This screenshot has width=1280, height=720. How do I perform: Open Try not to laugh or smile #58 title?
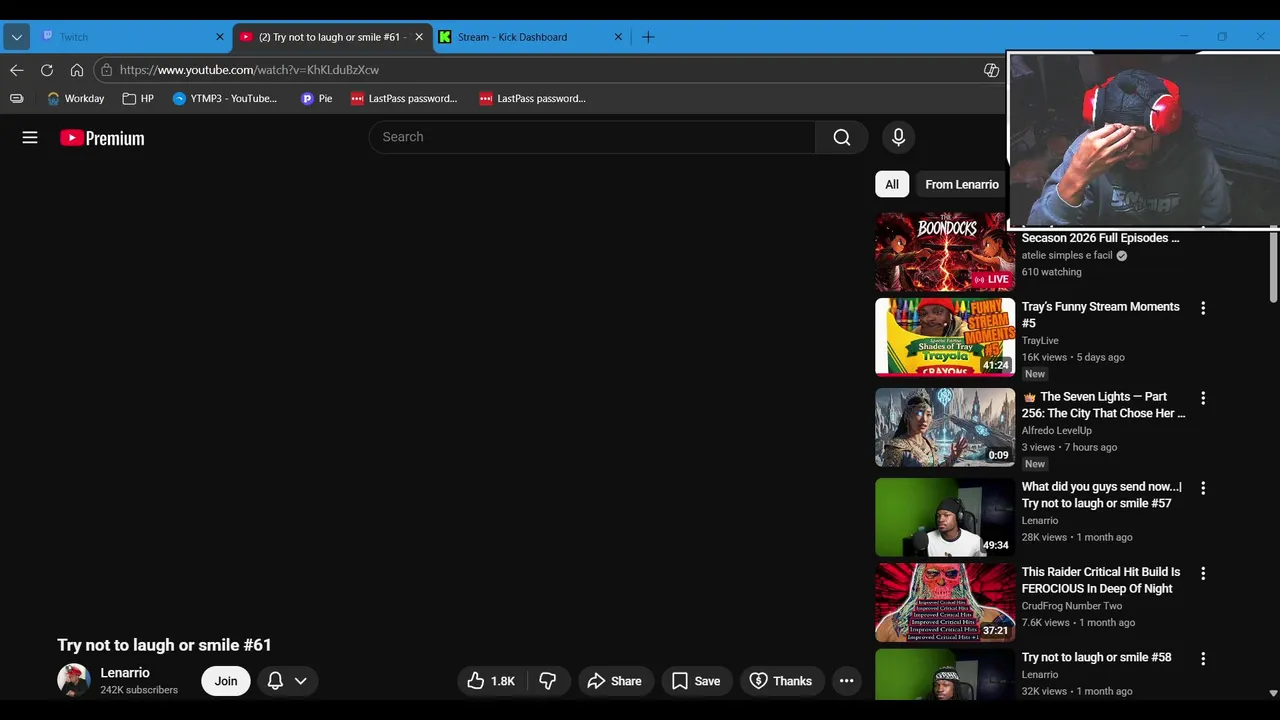pyautogui.click(x=1096, y=657)
